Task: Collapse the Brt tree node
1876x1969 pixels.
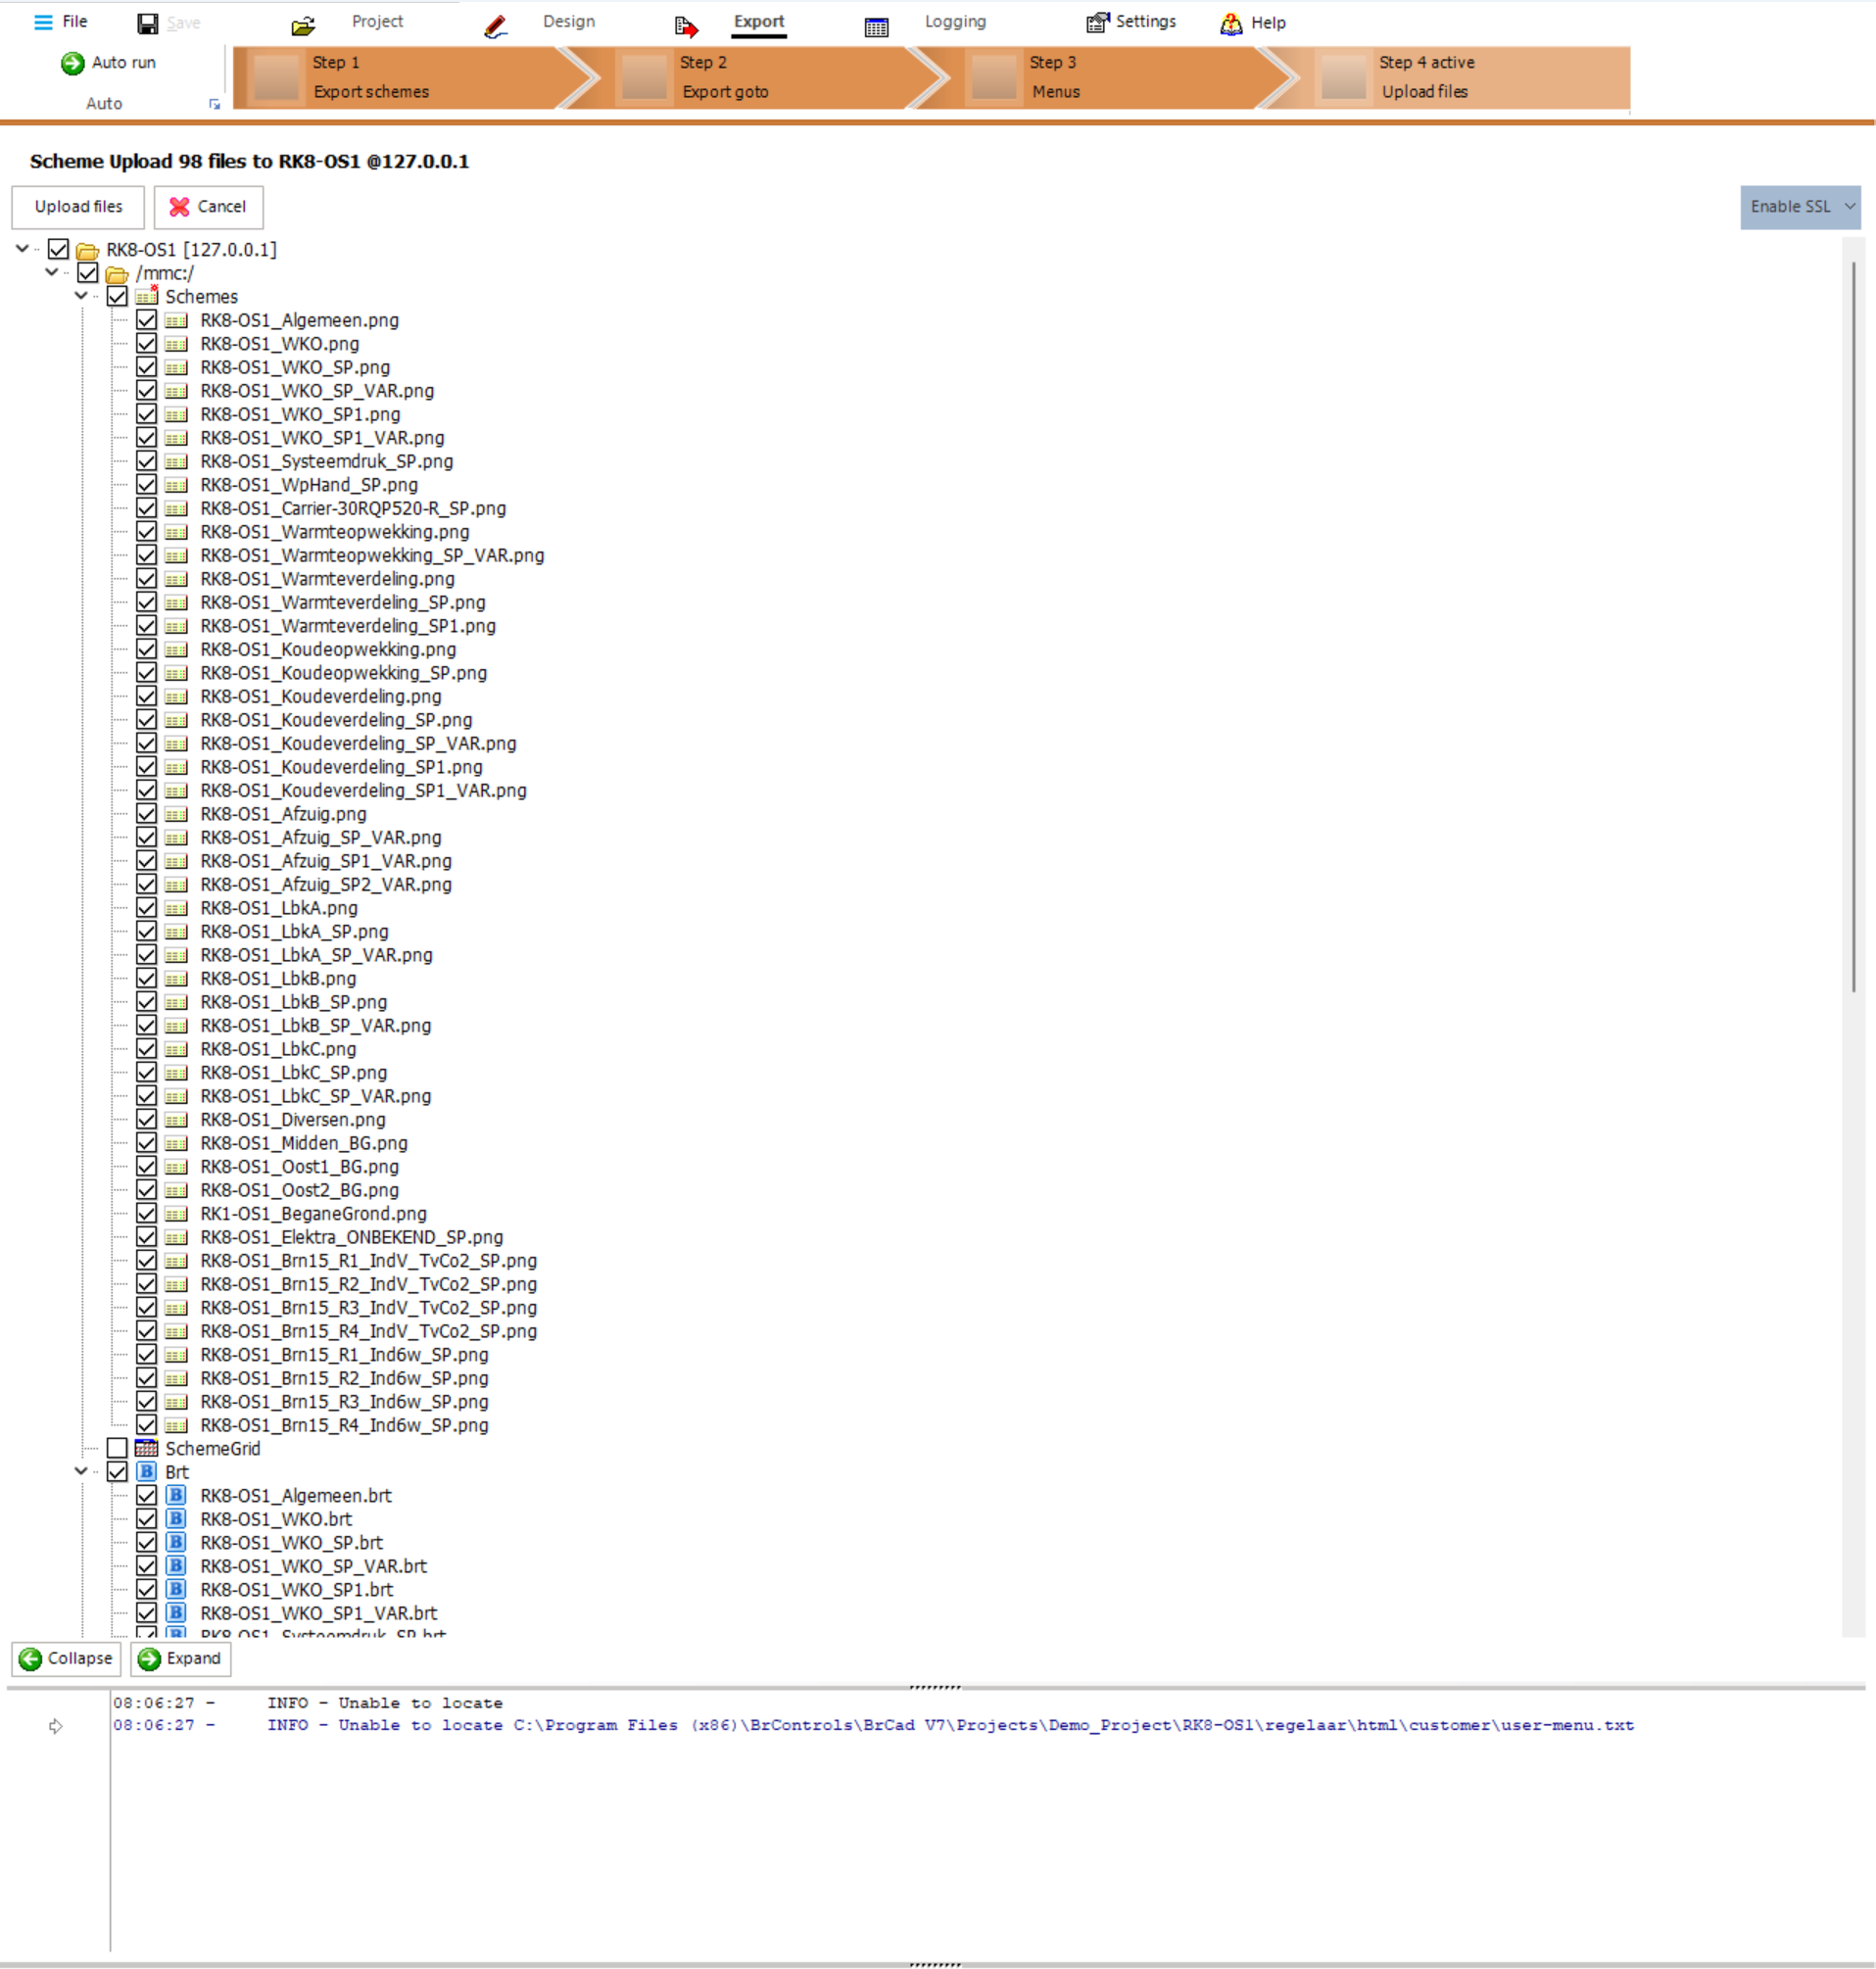Action: tap(81, 1470)
